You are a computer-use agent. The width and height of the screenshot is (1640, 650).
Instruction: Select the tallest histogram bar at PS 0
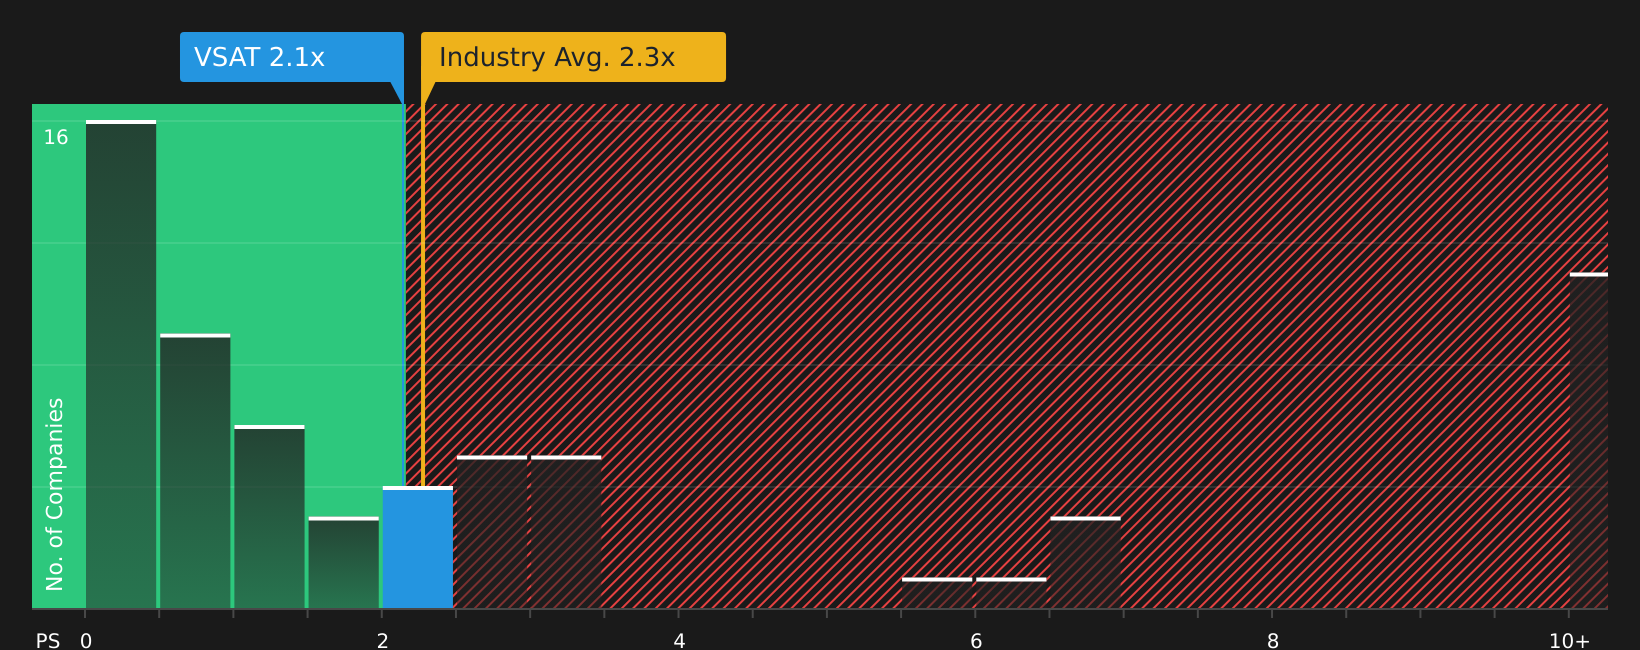point(121,365)
